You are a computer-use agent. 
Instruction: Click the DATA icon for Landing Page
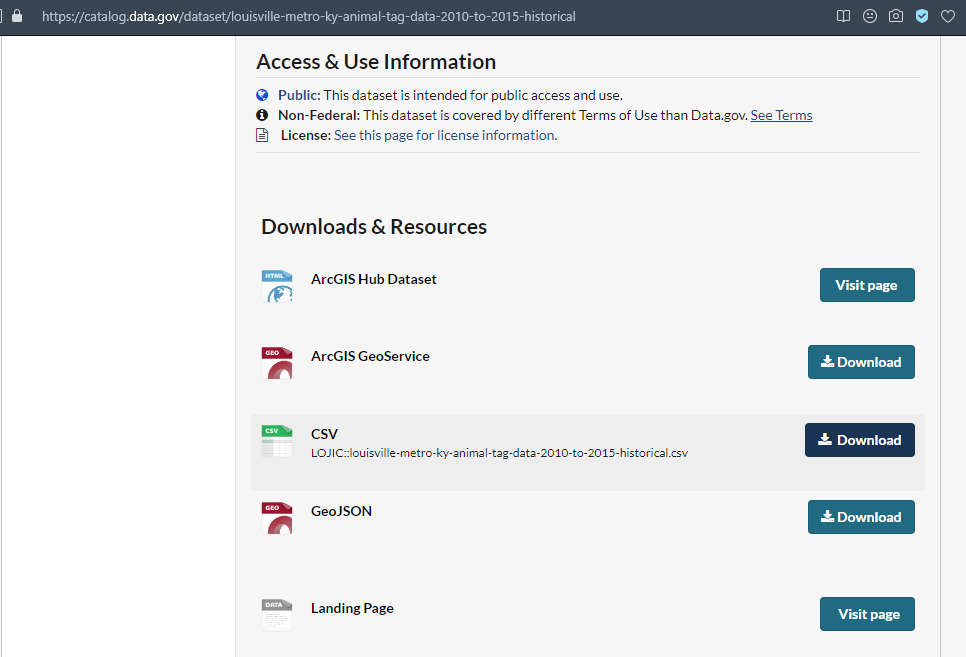[277, 615]
